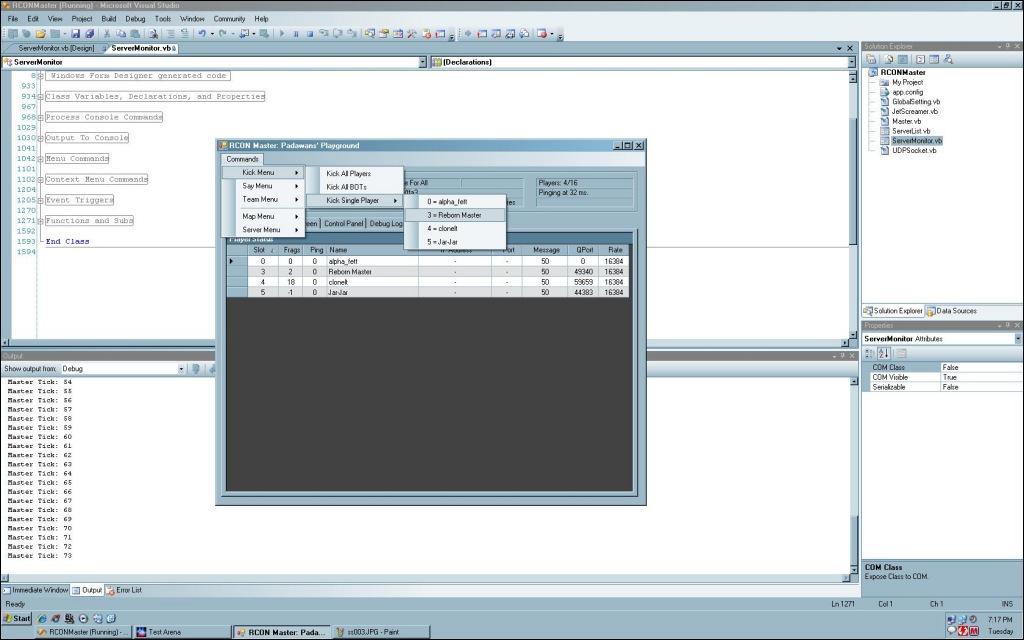
Task: Open the Show output from dropdown
Action: [181, 369]
